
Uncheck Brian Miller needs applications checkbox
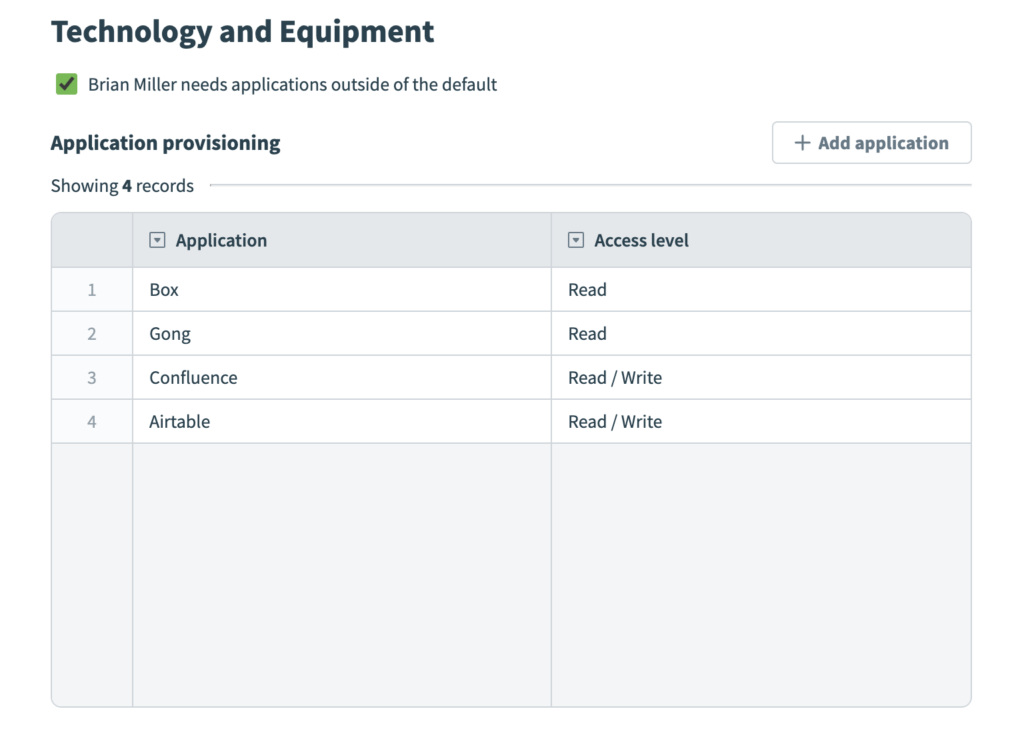[x=67, y=84]
